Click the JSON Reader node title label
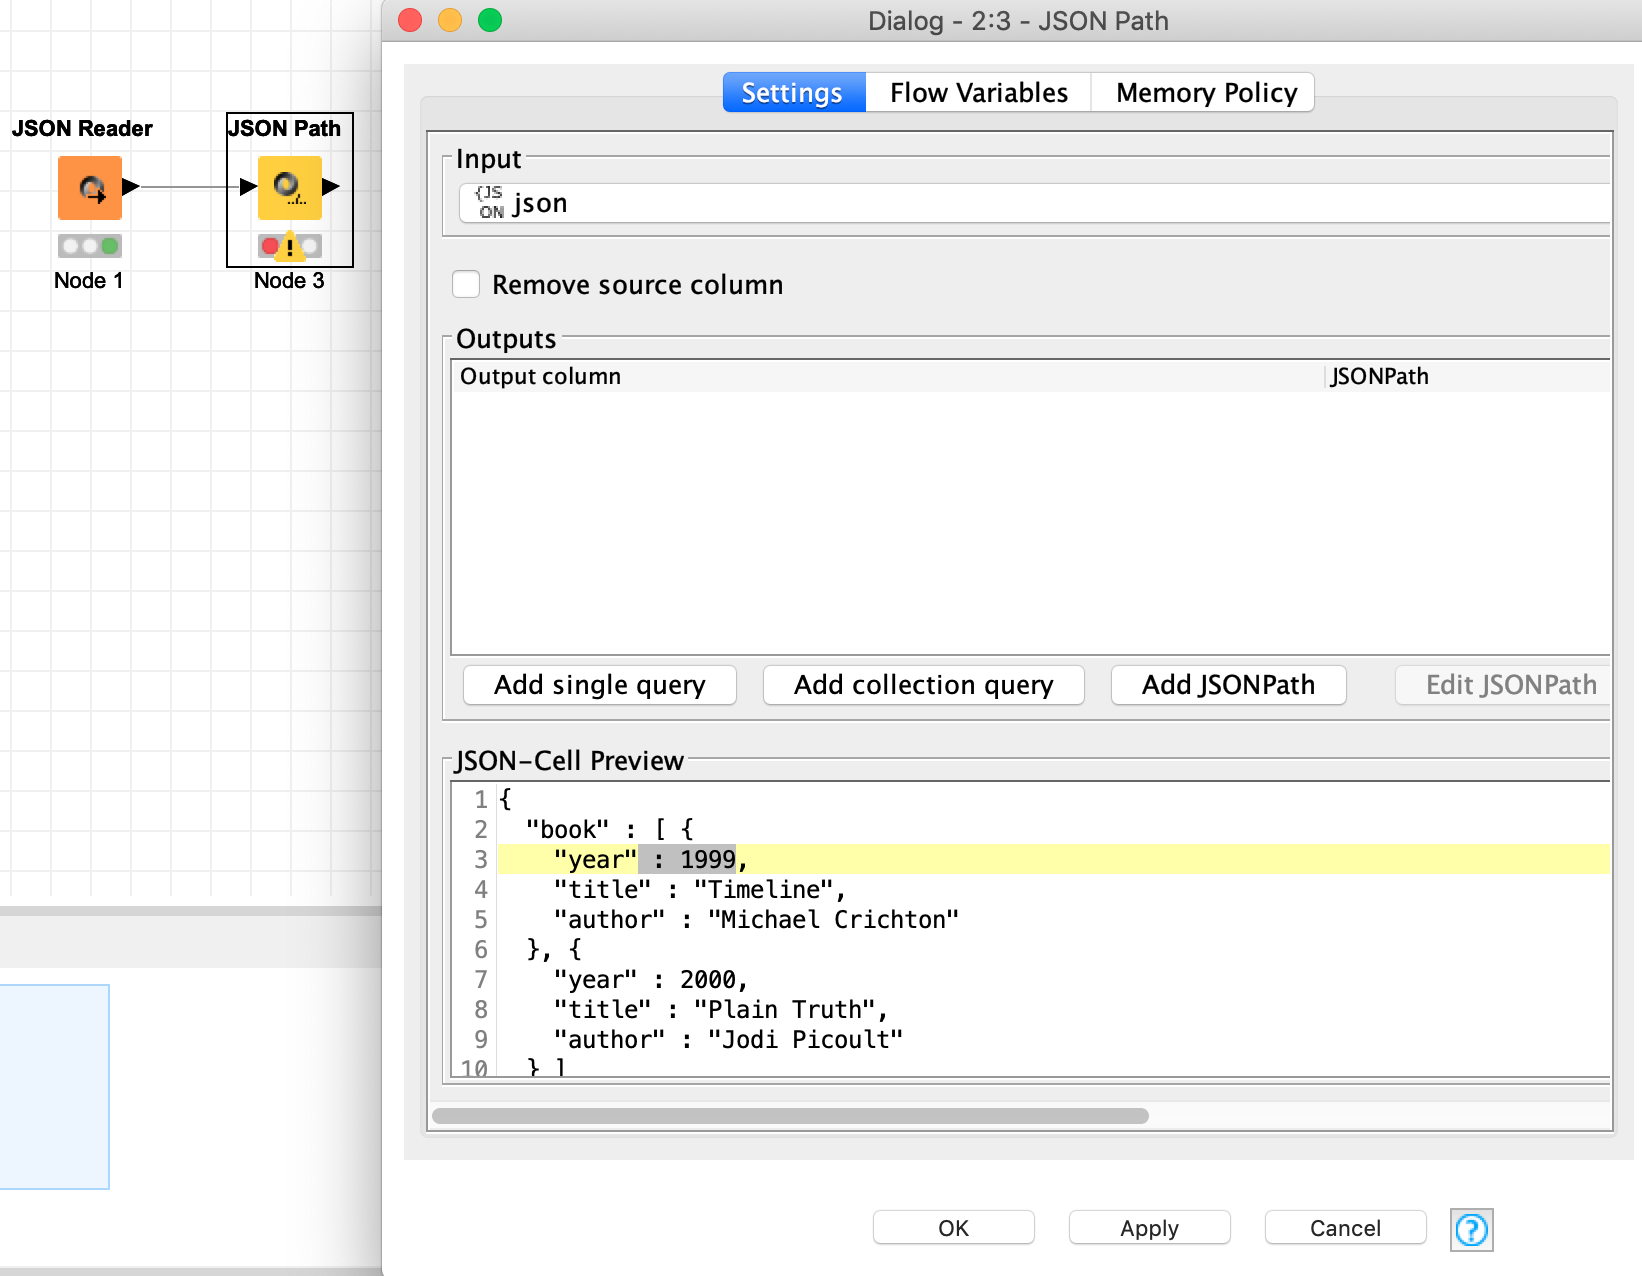 pyautogui.click(x=82, y=128)
